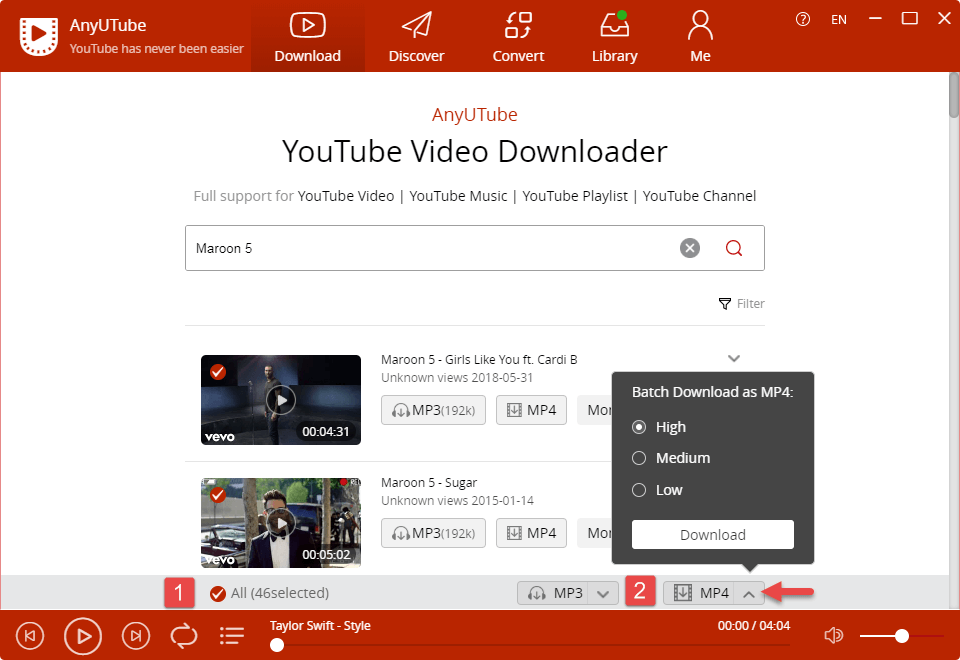Screen dimensions: 960x660
Task: Play the Sugar video thumbnail preview
Action: 281,523
